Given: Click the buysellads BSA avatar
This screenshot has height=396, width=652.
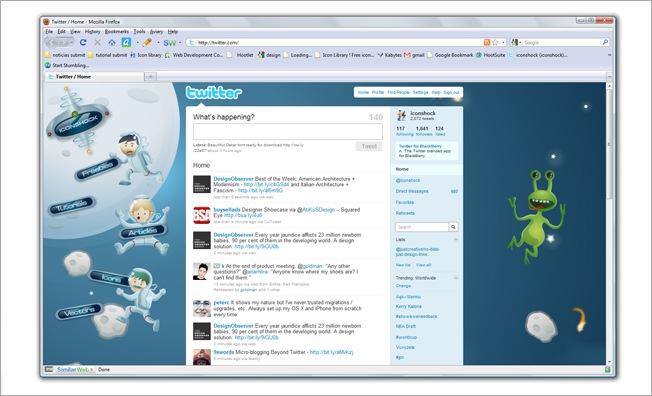Looking at the screenshot, I should [x=202, y=215].
